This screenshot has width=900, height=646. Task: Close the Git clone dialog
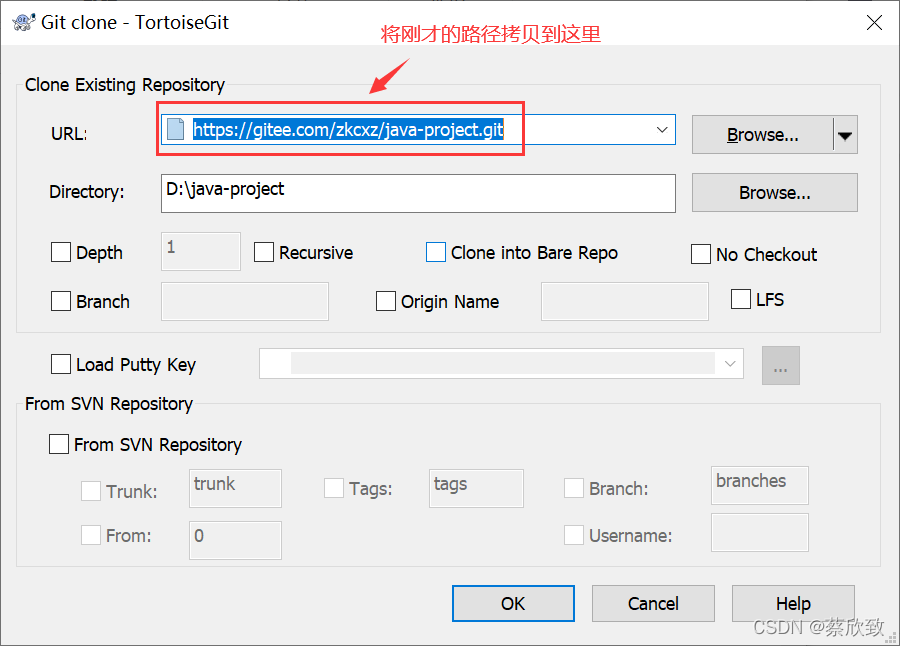tap(874, 22)
